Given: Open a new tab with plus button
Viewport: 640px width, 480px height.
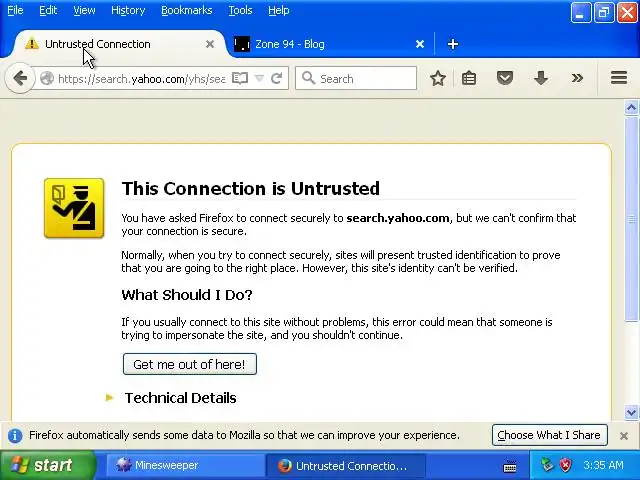Looking at the screenshot, I should 453,44.
